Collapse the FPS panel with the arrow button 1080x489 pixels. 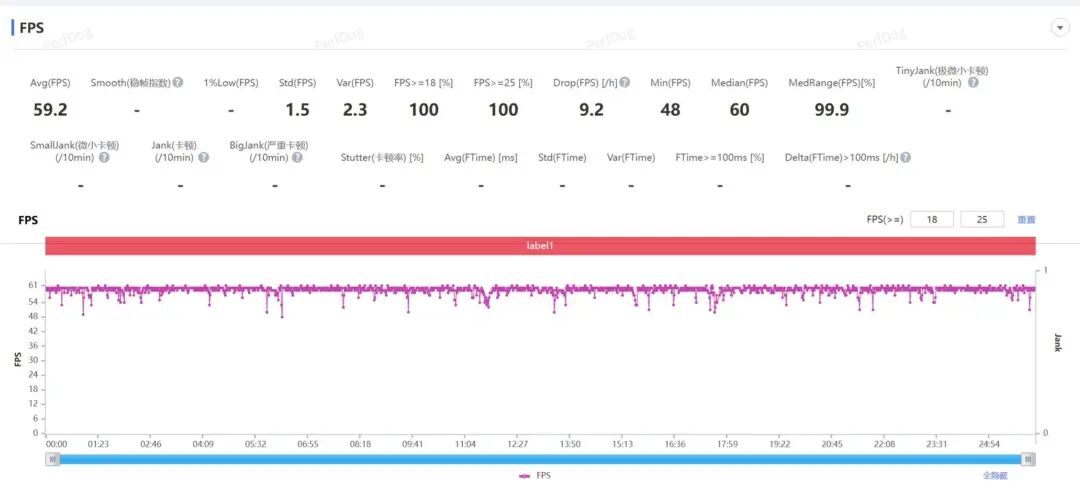pos(1059,28)
